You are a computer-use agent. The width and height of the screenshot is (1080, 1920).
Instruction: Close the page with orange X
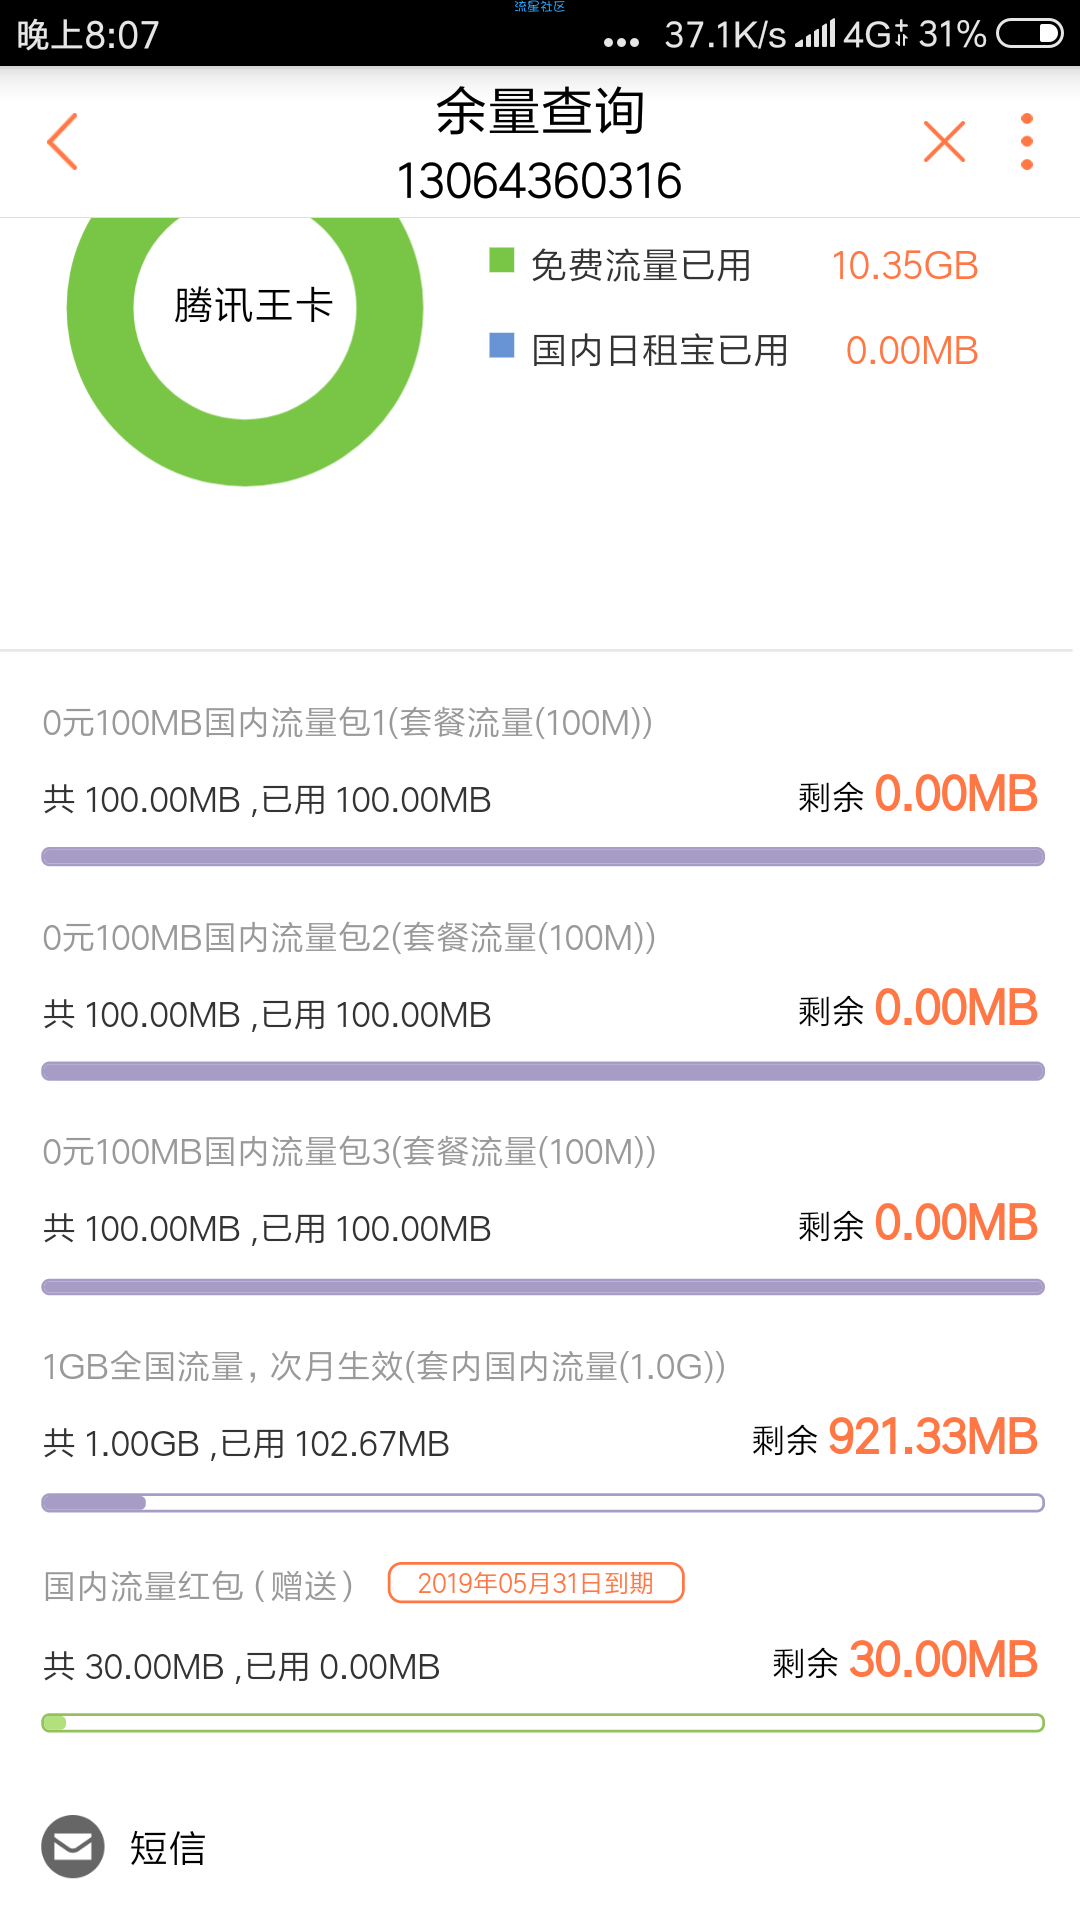click(x=944, y=141)
